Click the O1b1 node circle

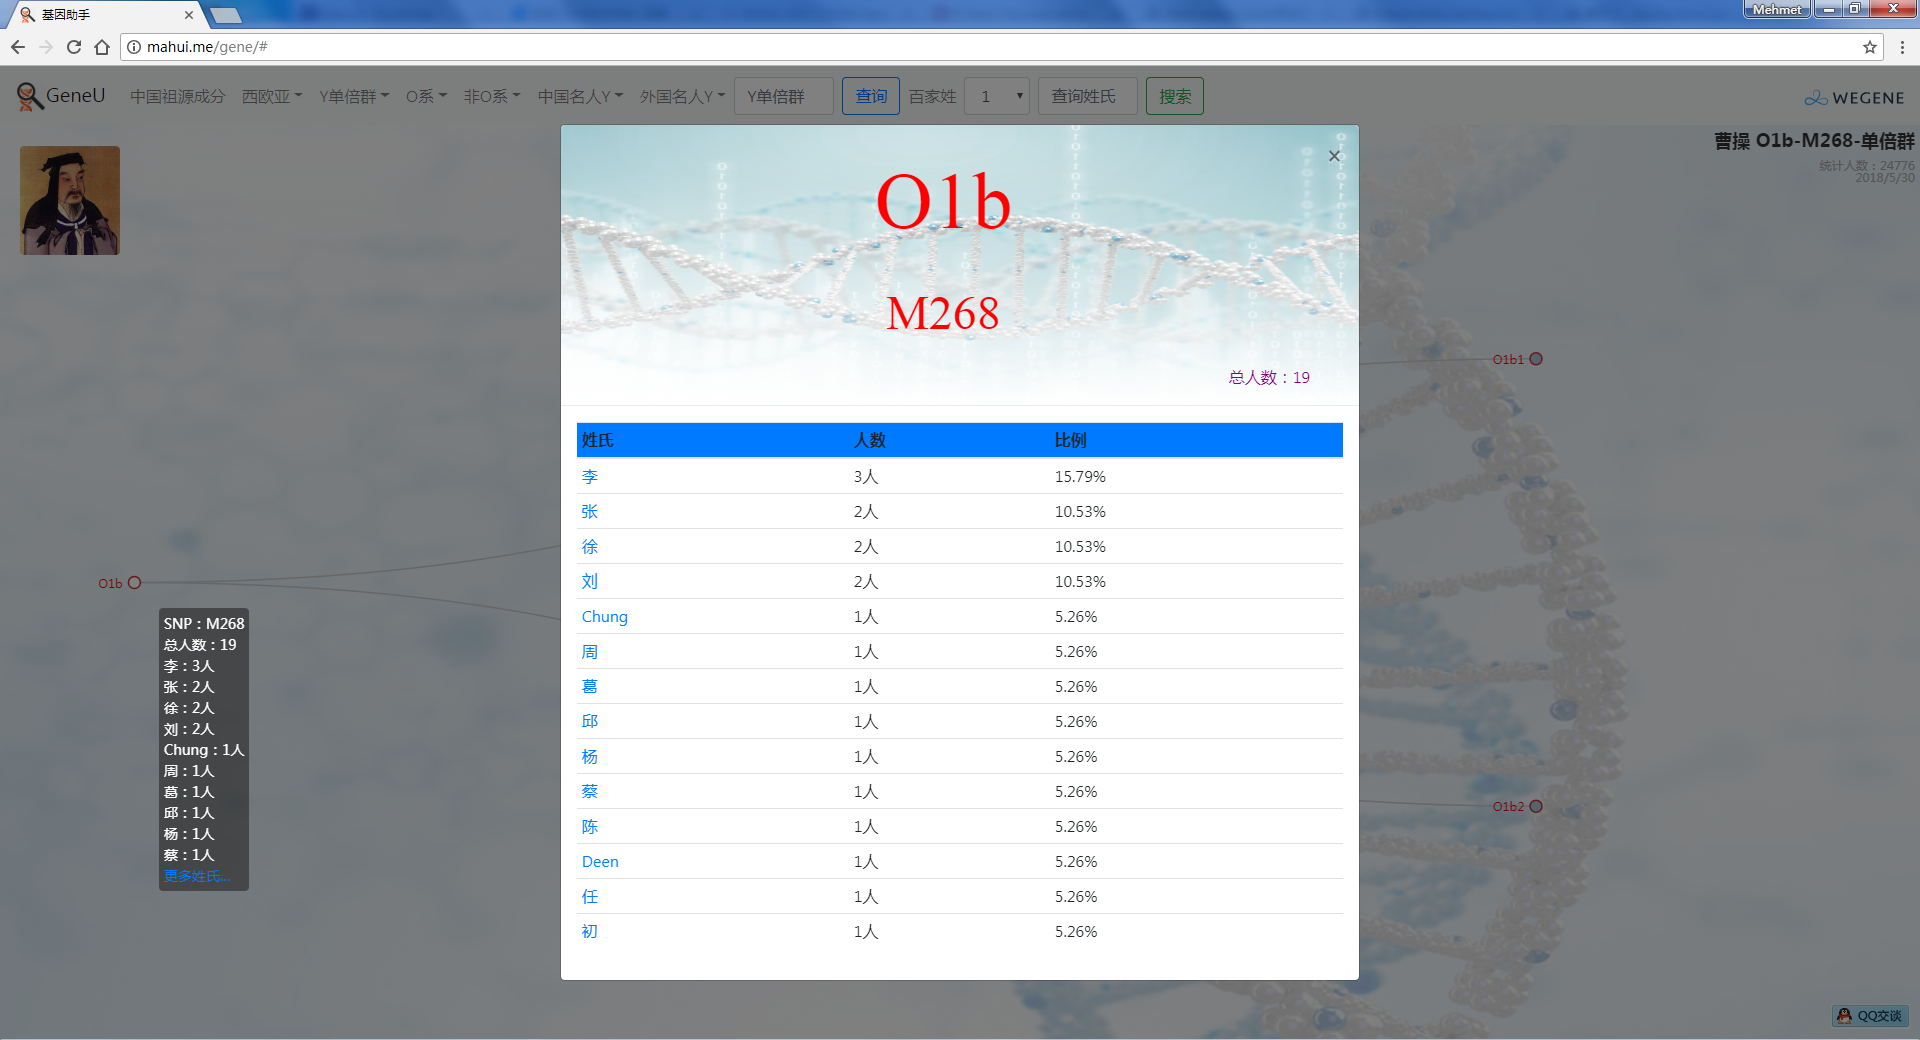click(1536, 359)
